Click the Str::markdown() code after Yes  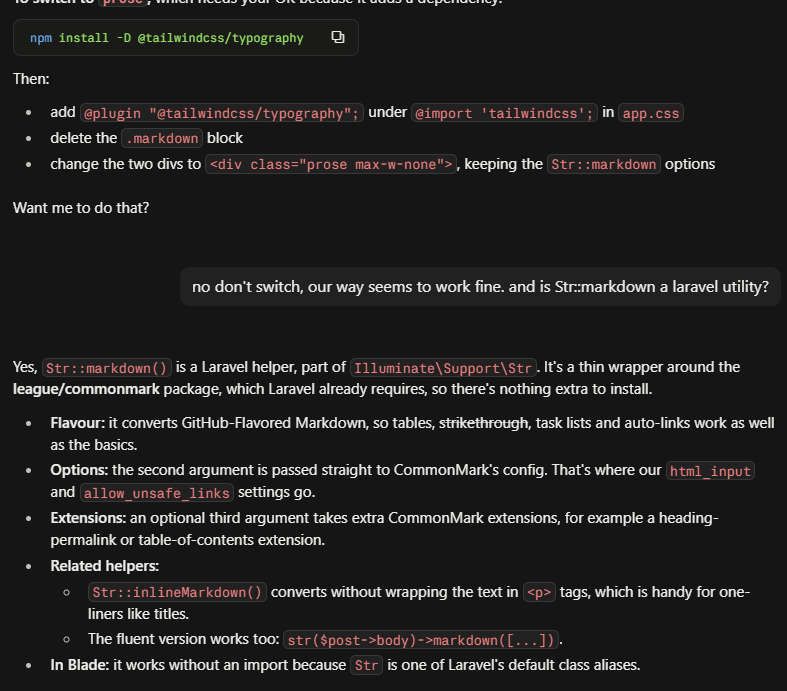[x=106, y=368]
